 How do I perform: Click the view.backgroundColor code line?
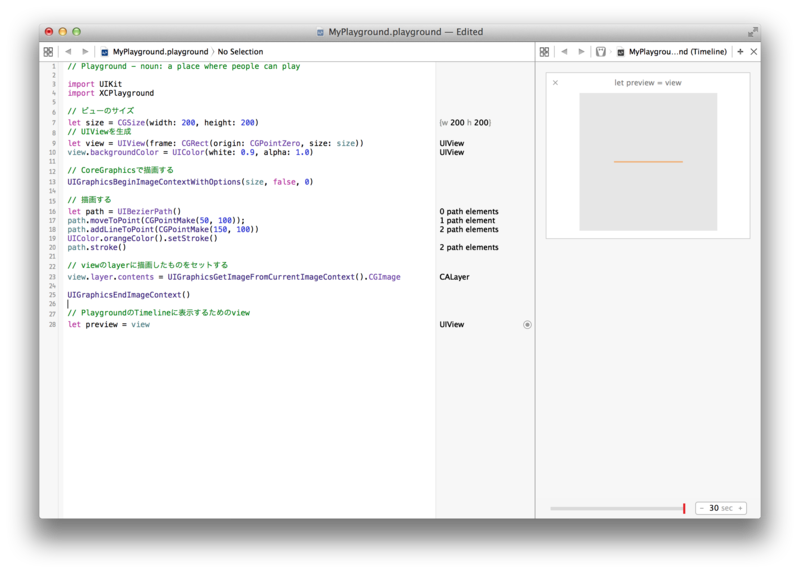190,152
